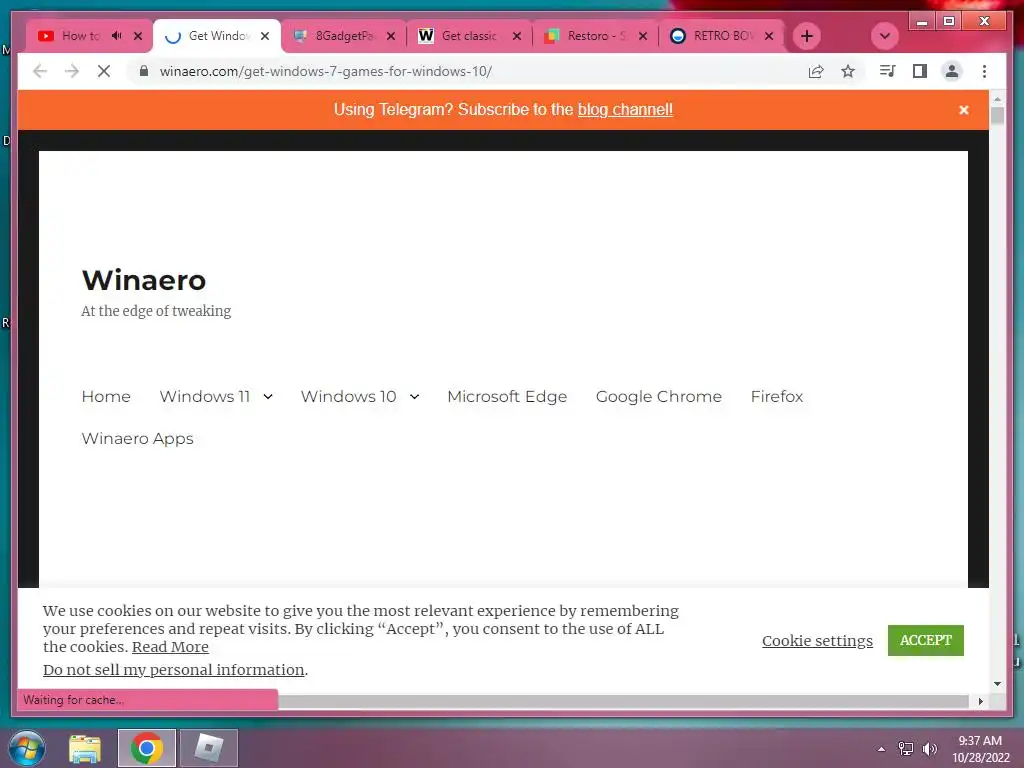The image size is (1024, 768).
Task: Open the Roblox taskbar icon
Action: 208,748
